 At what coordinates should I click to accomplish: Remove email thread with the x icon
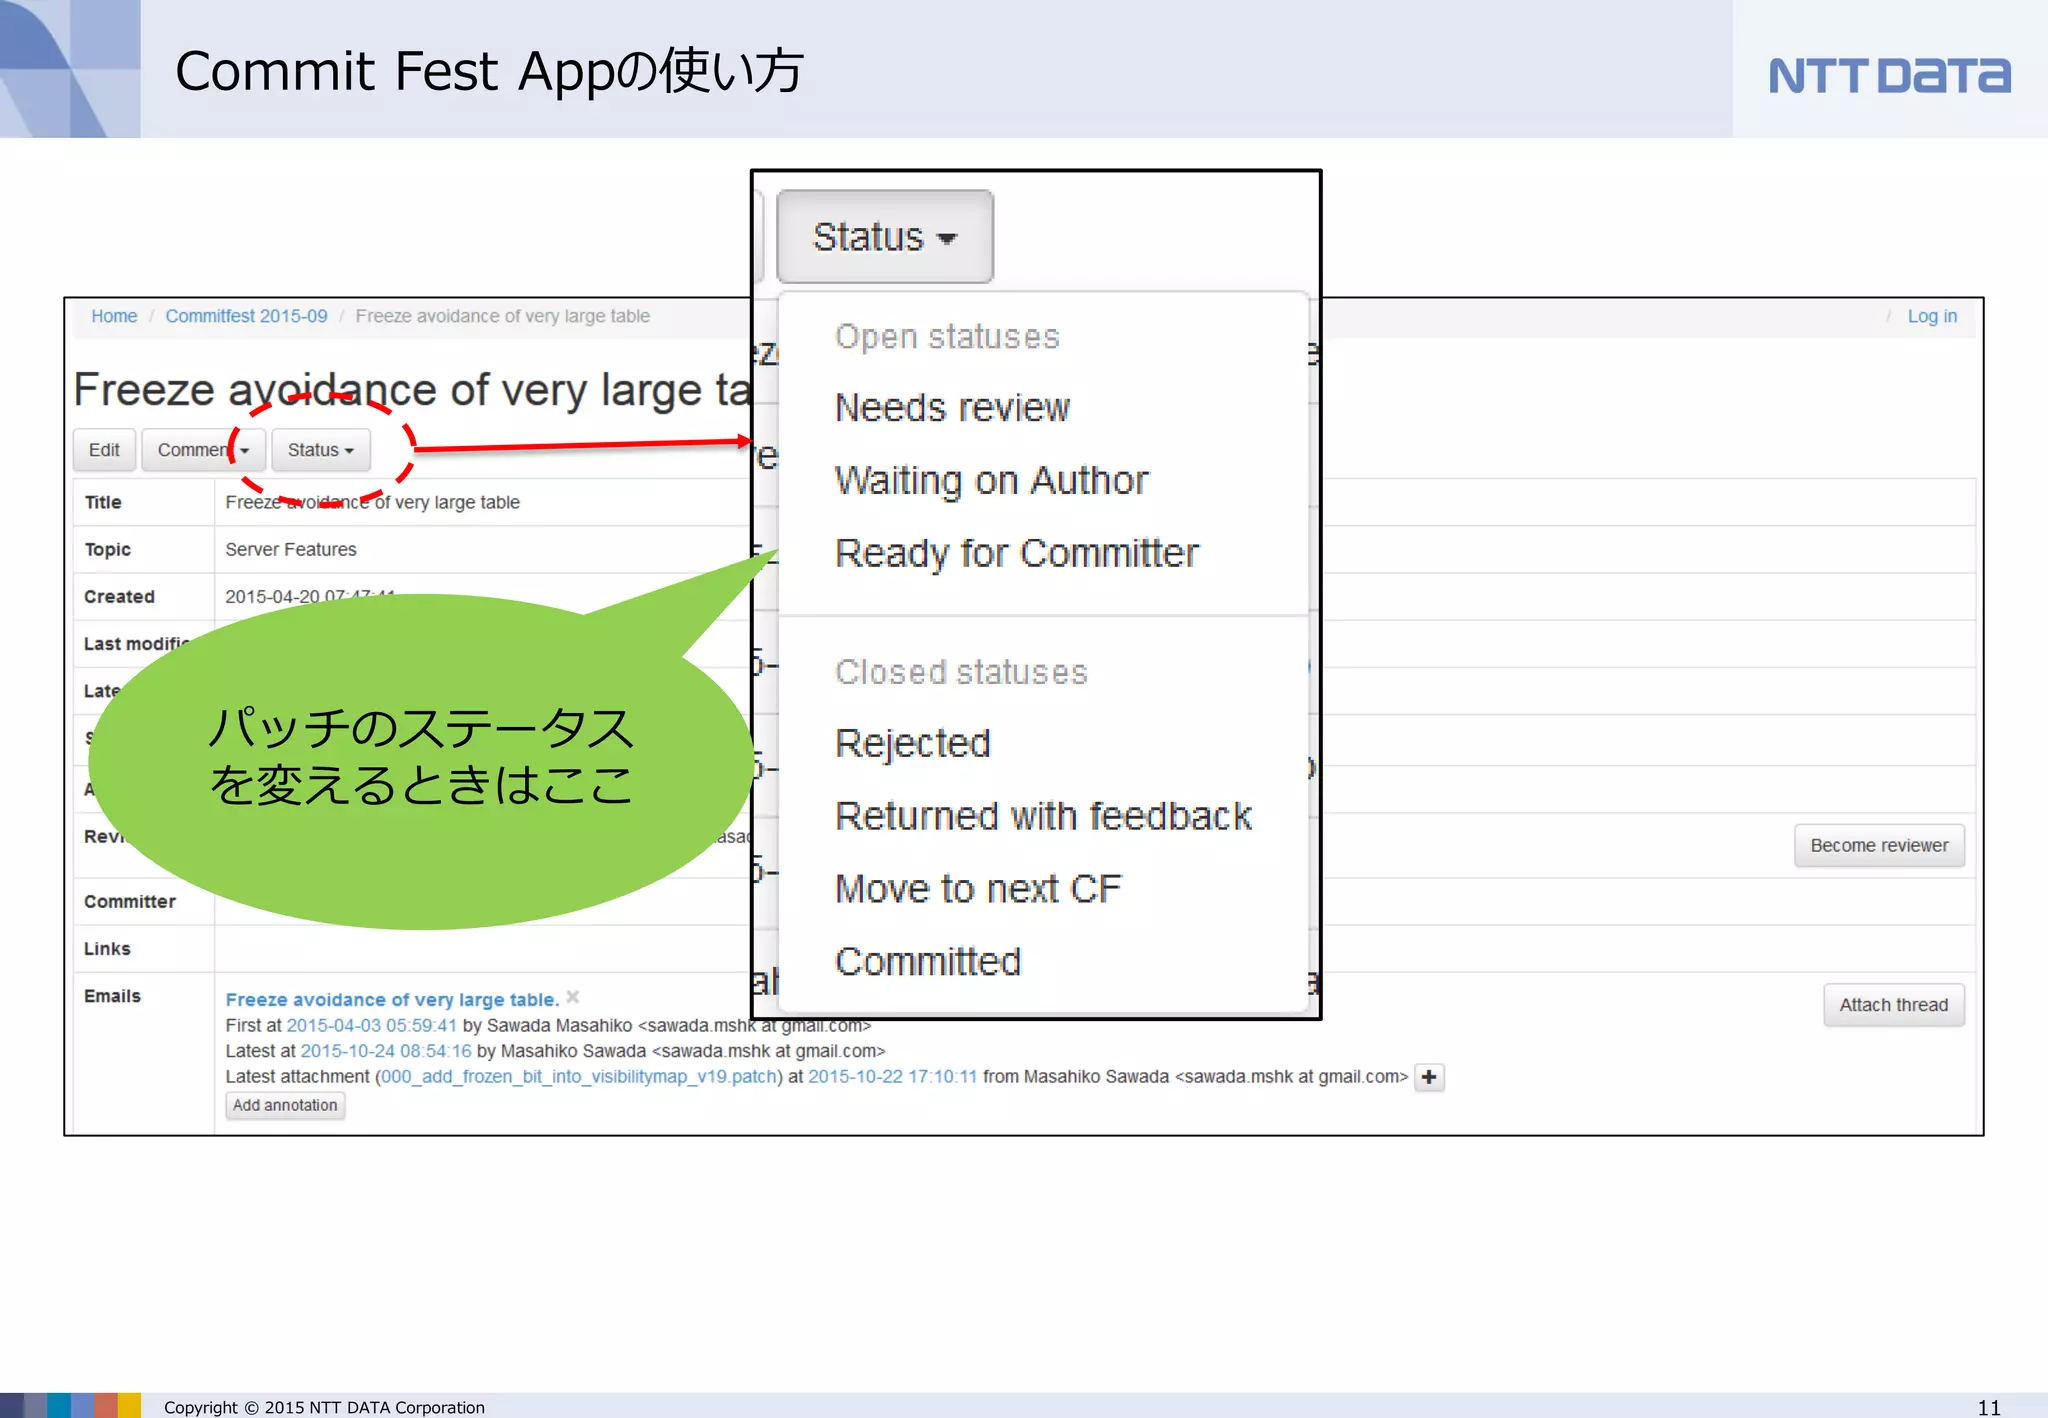[573, 997]
